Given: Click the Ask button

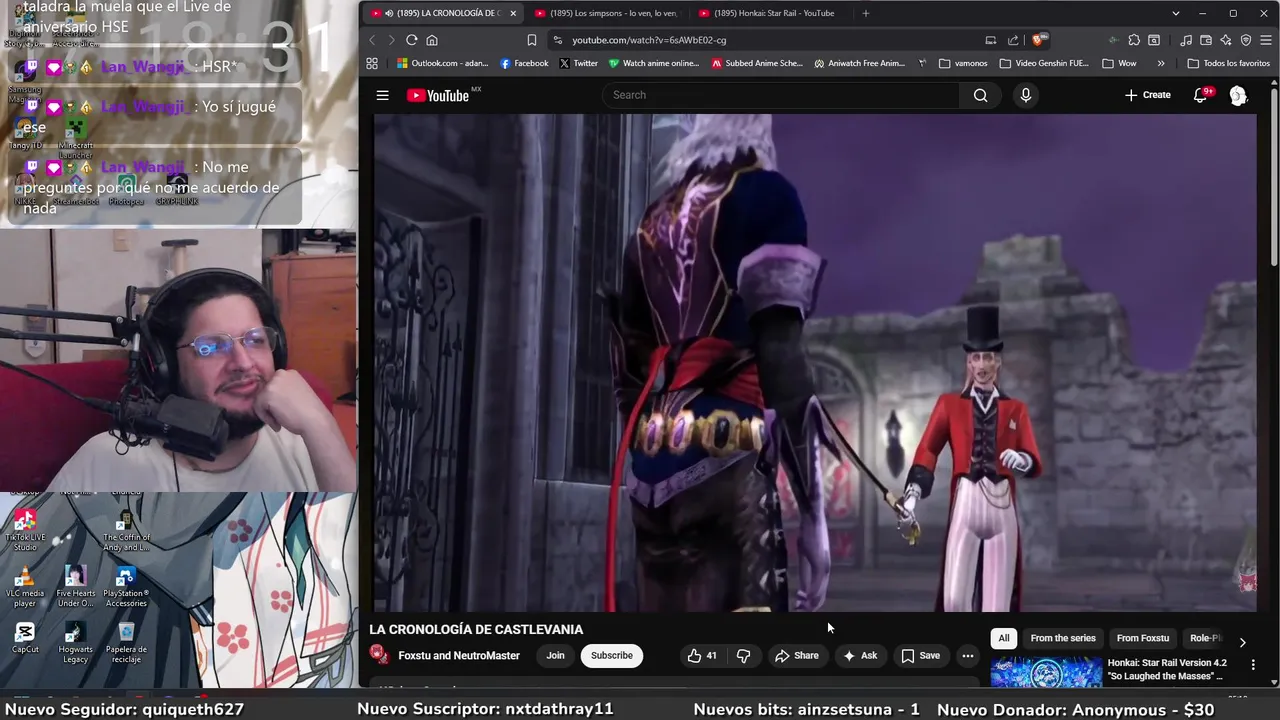Looking at the screenshot, I should point(860,656).
